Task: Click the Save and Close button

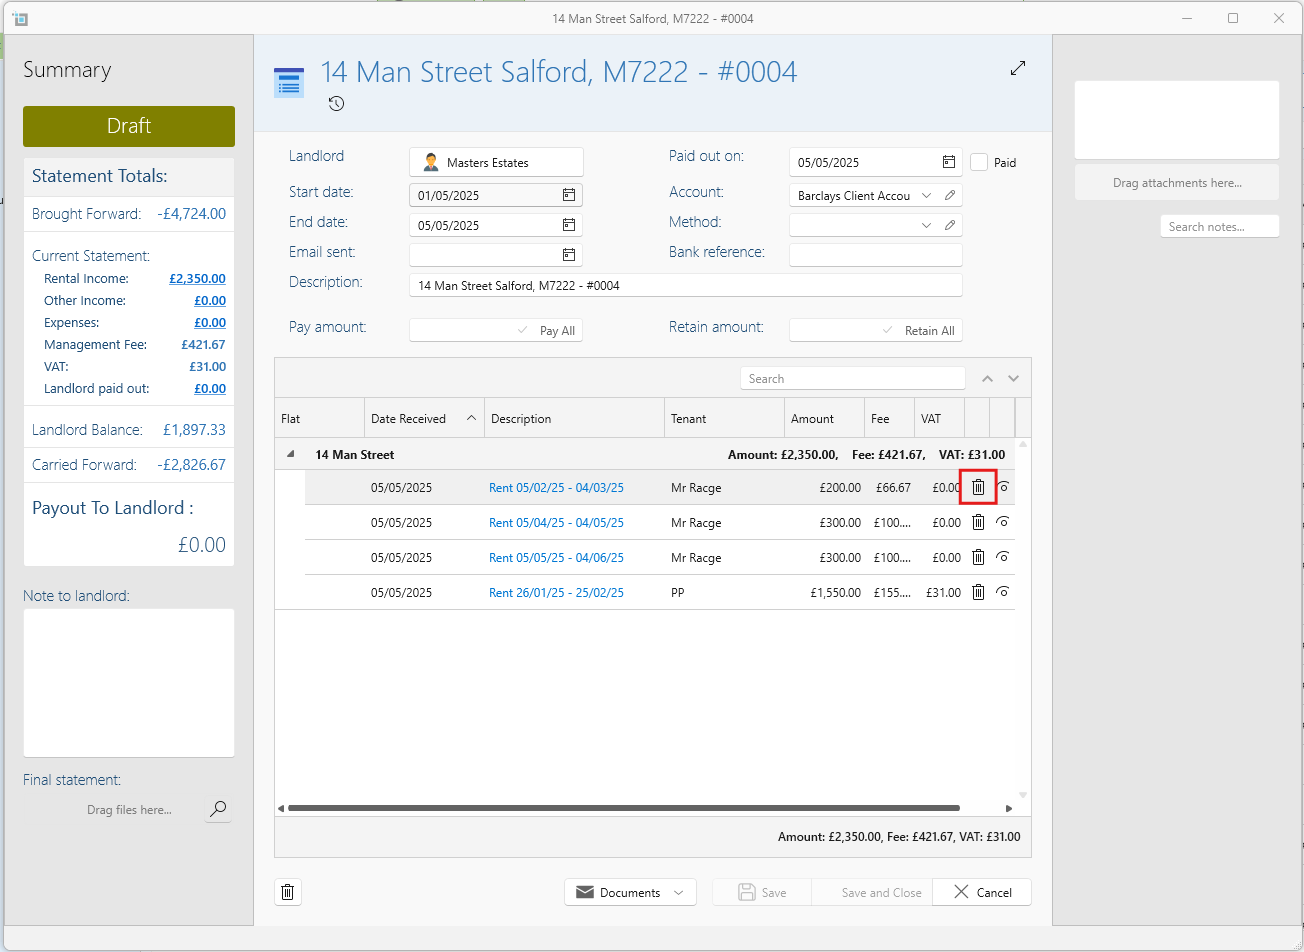Action: pyautogui.click(x=872, y=892)
